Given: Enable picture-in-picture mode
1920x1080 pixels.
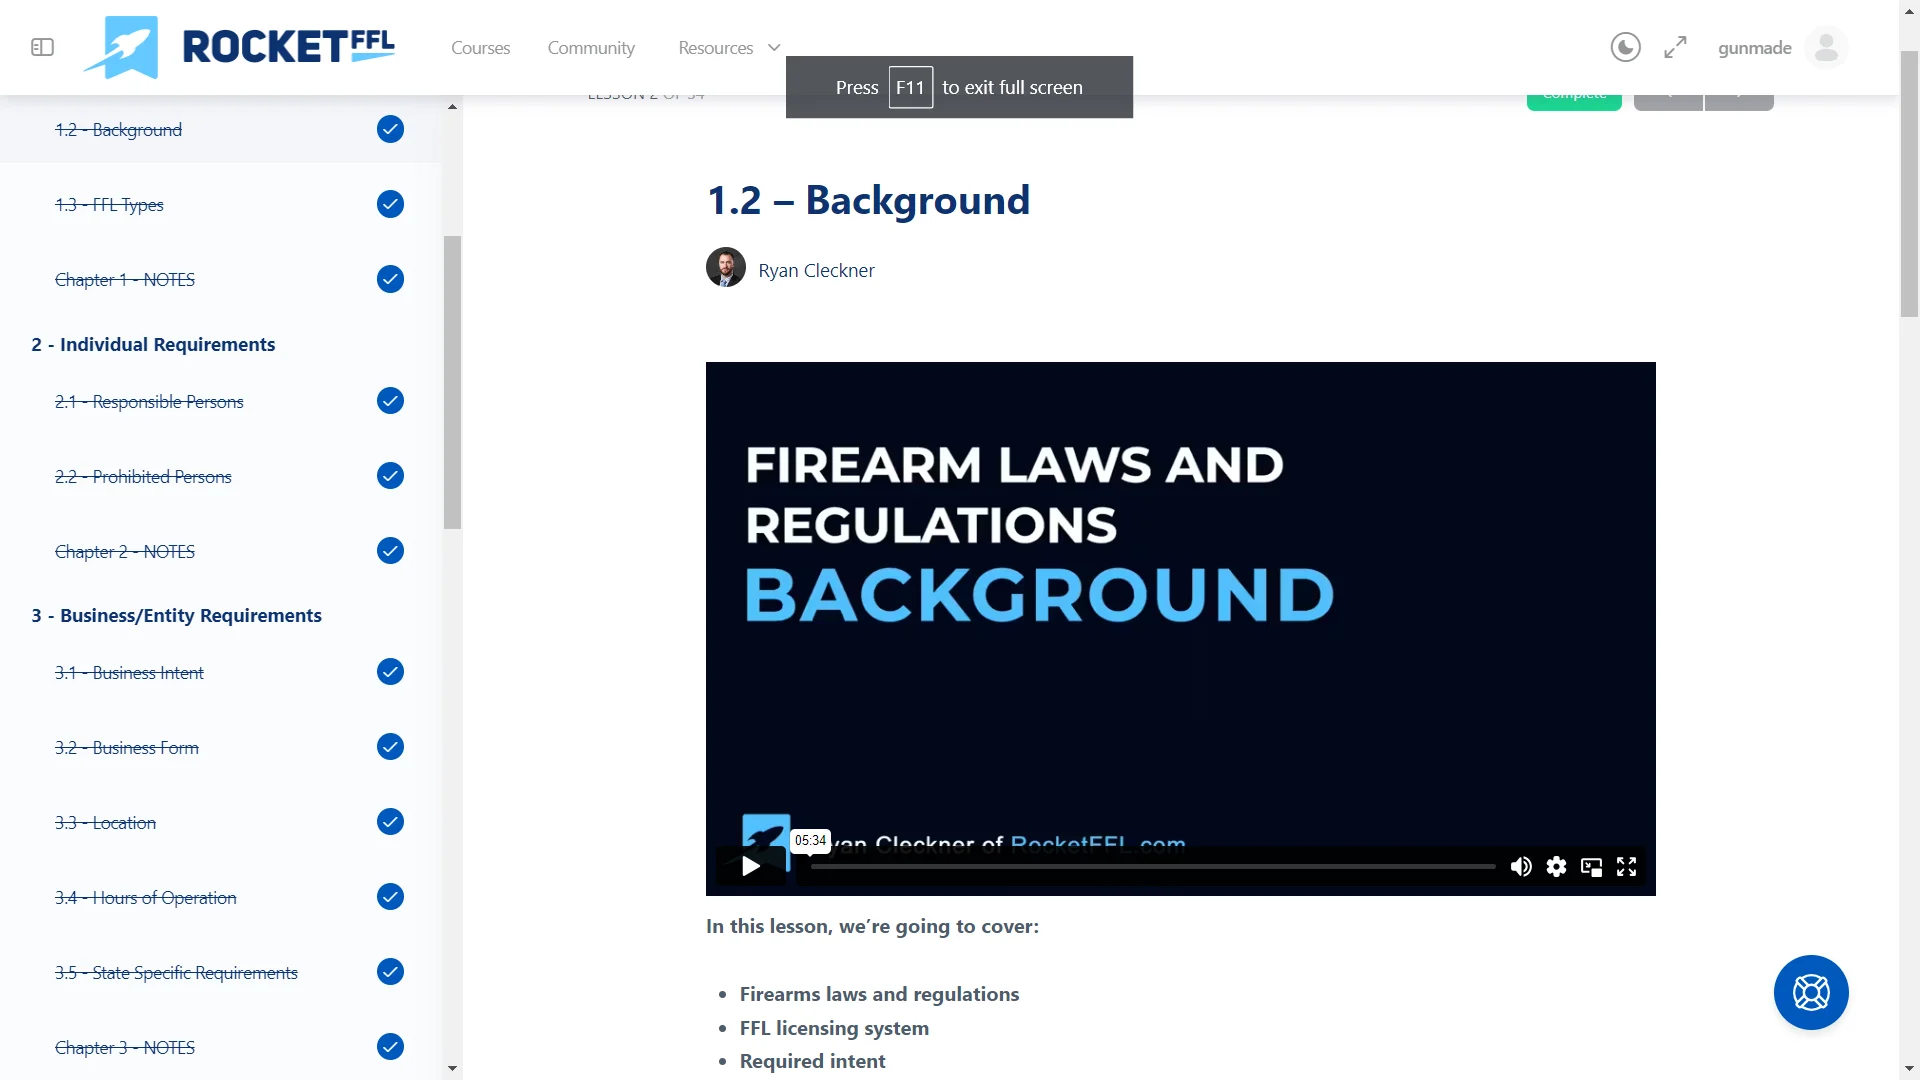Looking at the screenshot, I should point(1591,866).
